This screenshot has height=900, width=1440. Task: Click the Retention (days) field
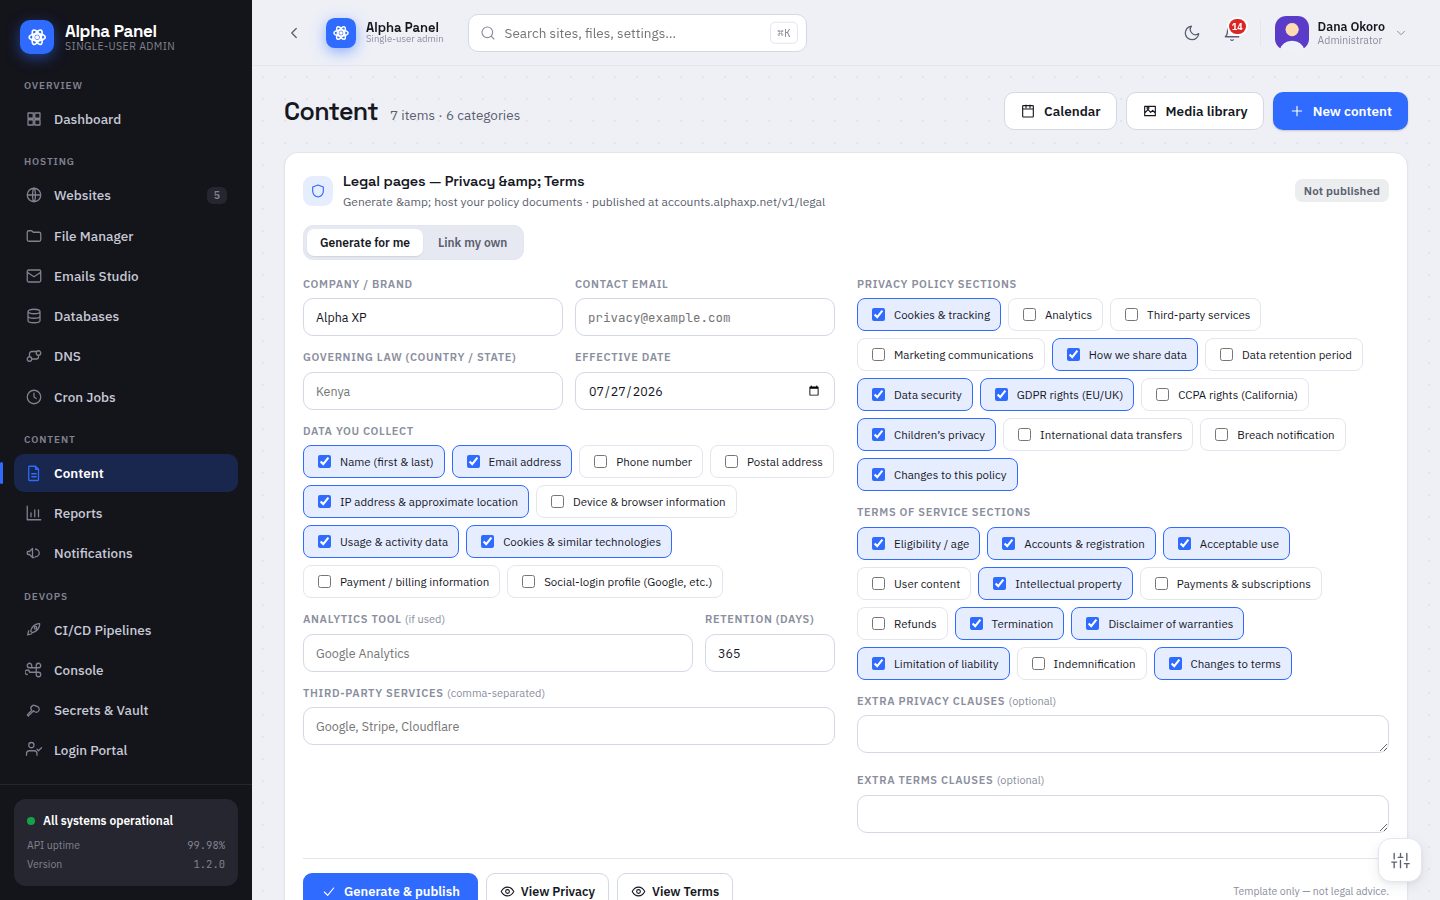coord(770,653)
